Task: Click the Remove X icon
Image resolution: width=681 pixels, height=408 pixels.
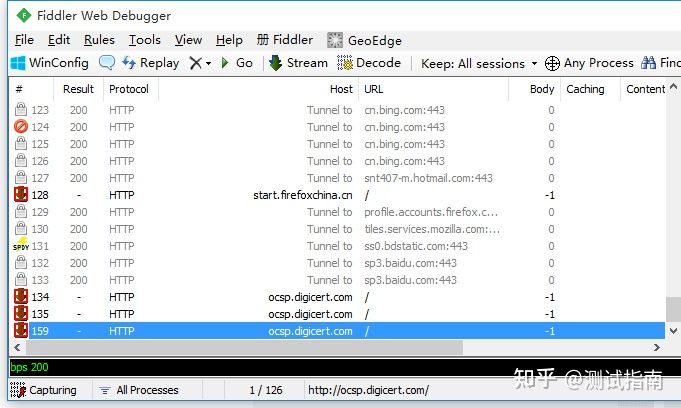Action: point(195,63)
